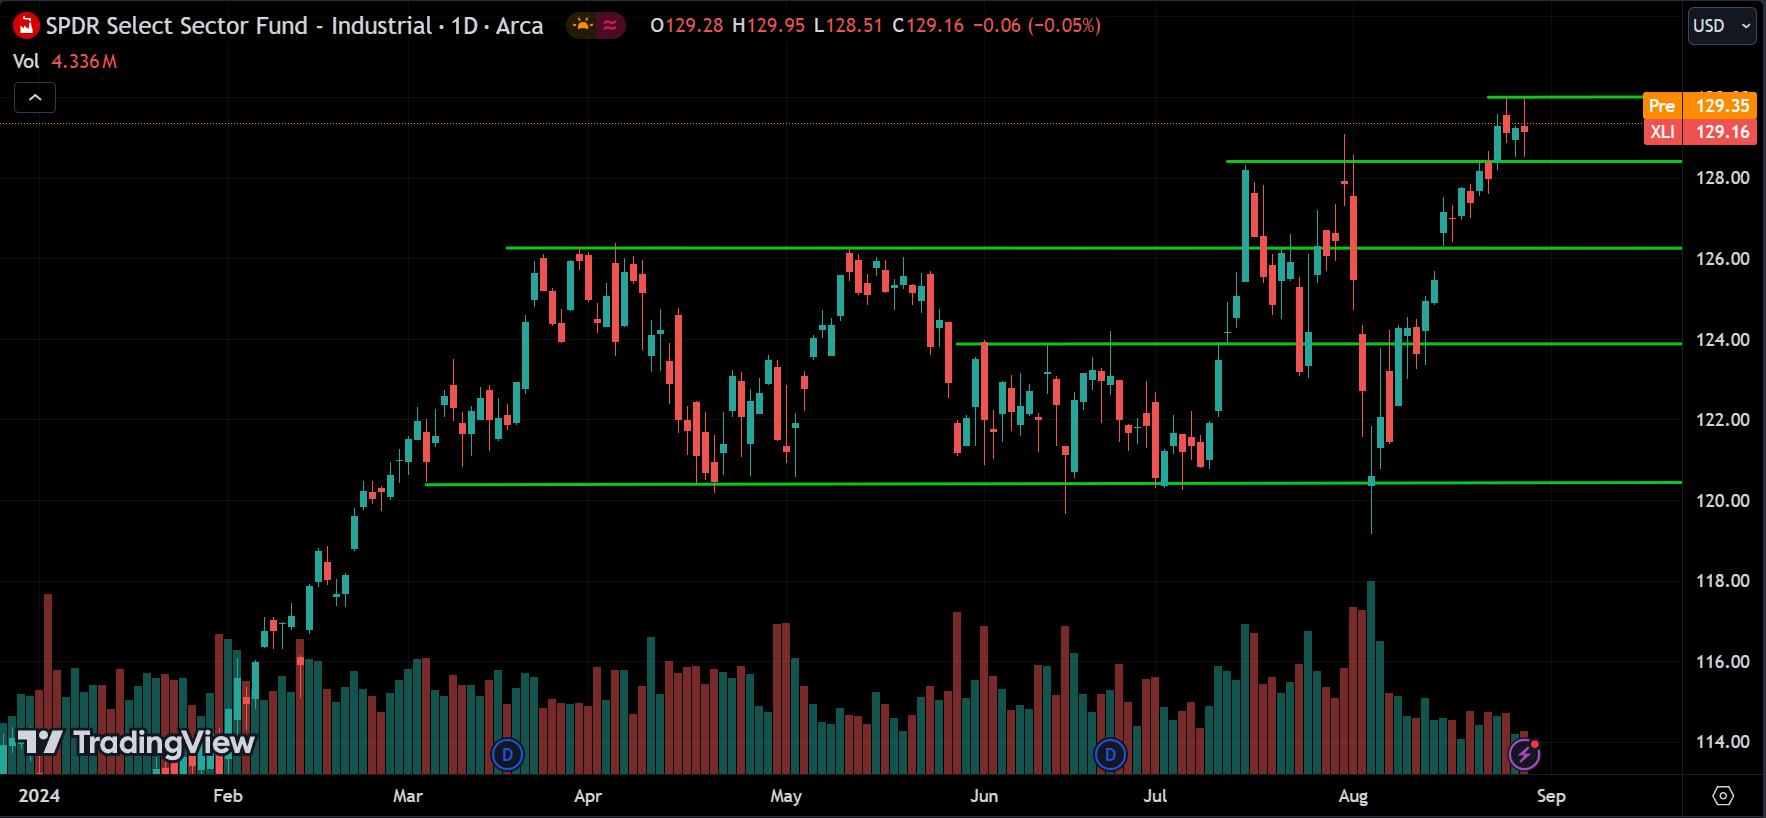Click the Sep label on time axis
The image size is (1766, 818).
click(1551, 796)
